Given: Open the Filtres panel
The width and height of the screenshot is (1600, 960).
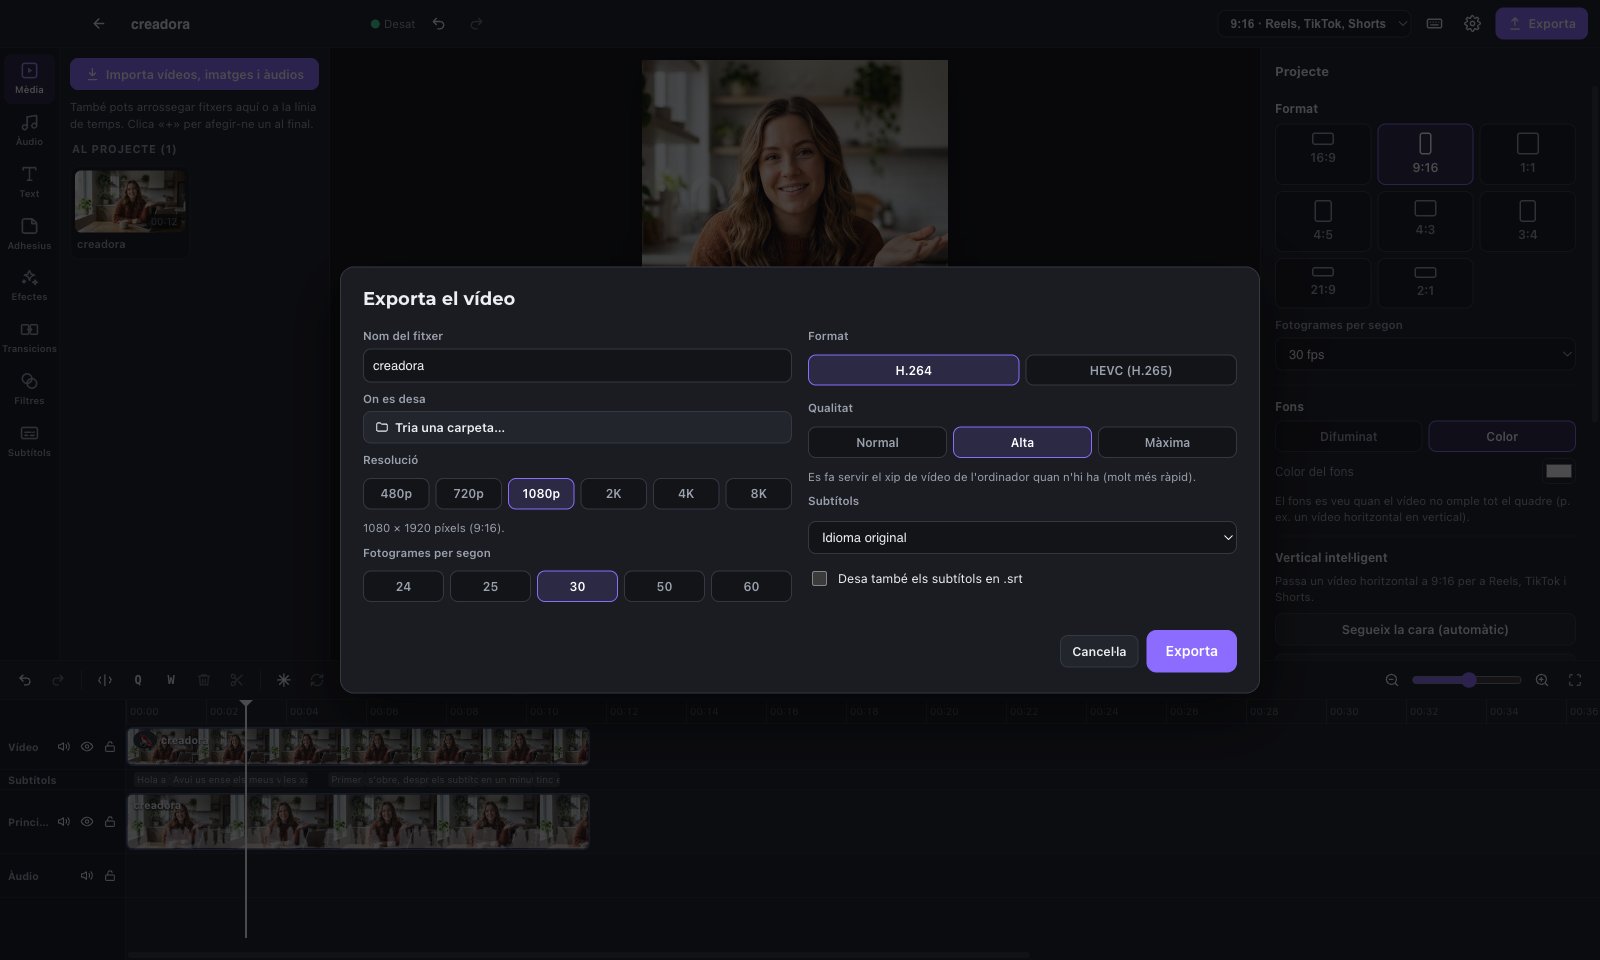Looking at the screenshot, I should click(29, 388).
